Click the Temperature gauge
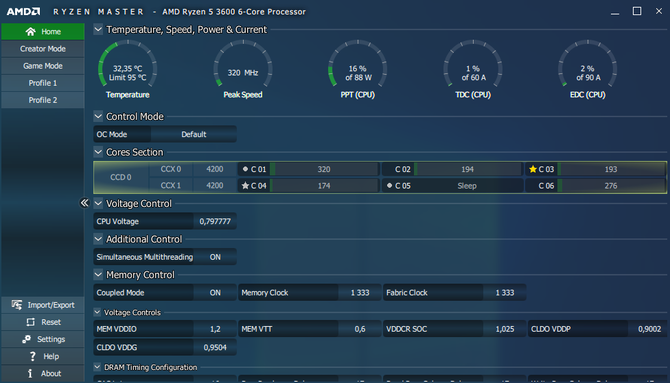Image resolution: width=670 pixels, height=383 pixels. click(x=128, y=64)
